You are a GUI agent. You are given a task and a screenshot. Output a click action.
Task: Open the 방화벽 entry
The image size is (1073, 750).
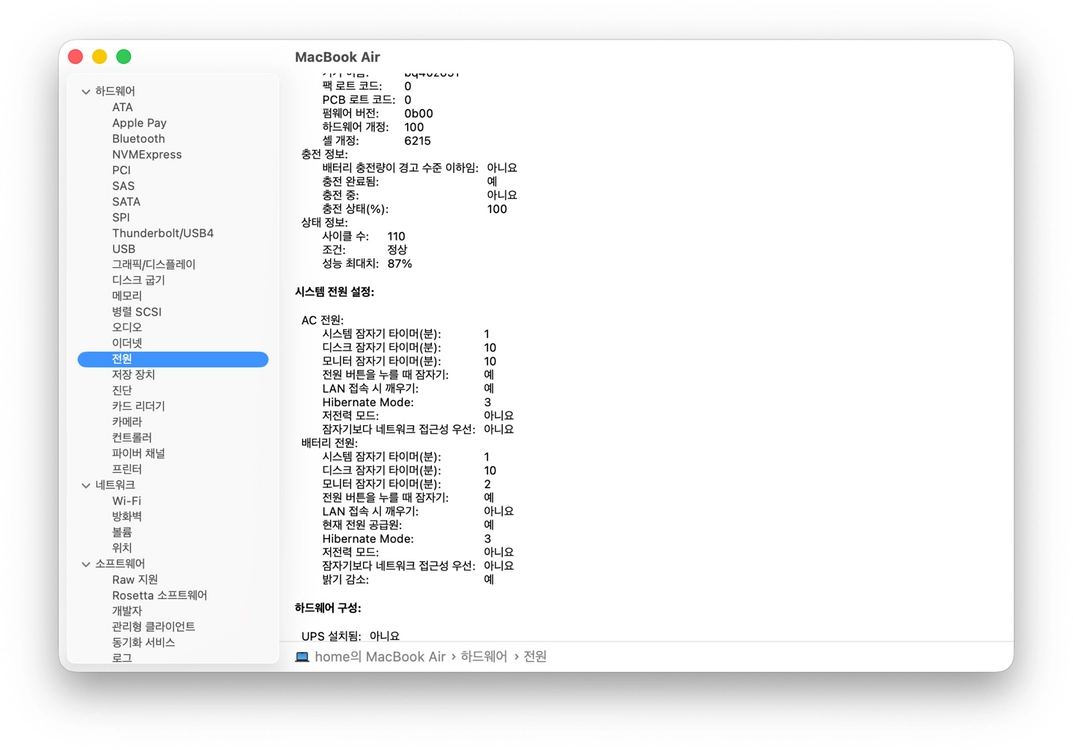pyautogui.click(x=127, y=517)
